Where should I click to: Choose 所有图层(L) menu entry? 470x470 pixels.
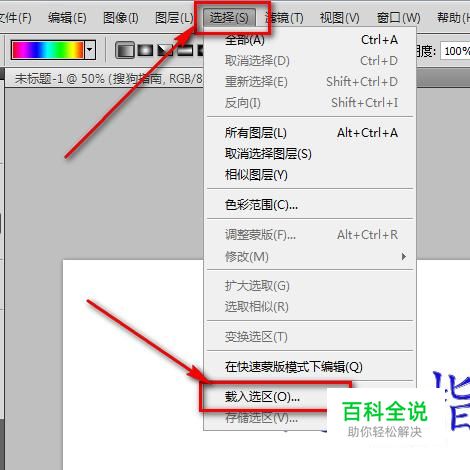click(310, 133)
